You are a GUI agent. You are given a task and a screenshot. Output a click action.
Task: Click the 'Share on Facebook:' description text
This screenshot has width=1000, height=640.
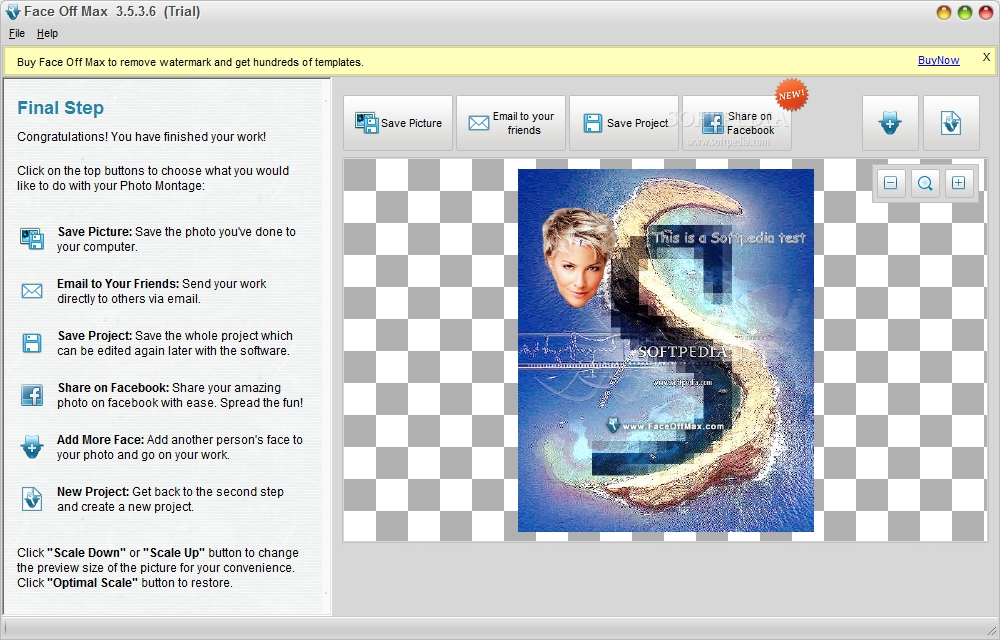point(114,388)
